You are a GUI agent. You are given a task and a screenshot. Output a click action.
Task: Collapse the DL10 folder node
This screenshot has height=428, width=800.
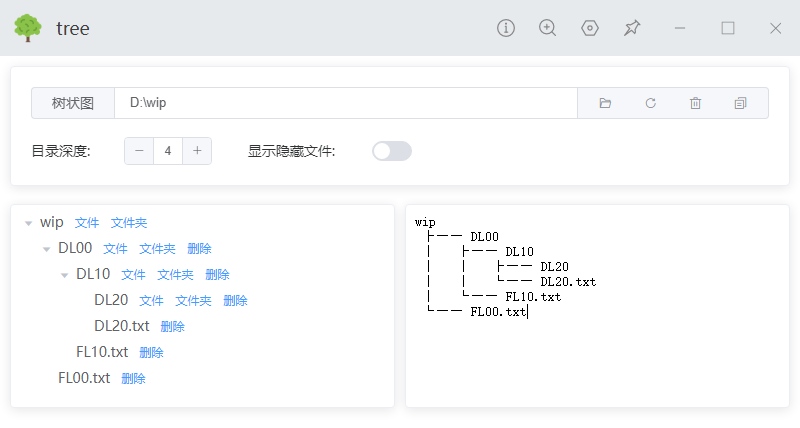coord(65,275)
